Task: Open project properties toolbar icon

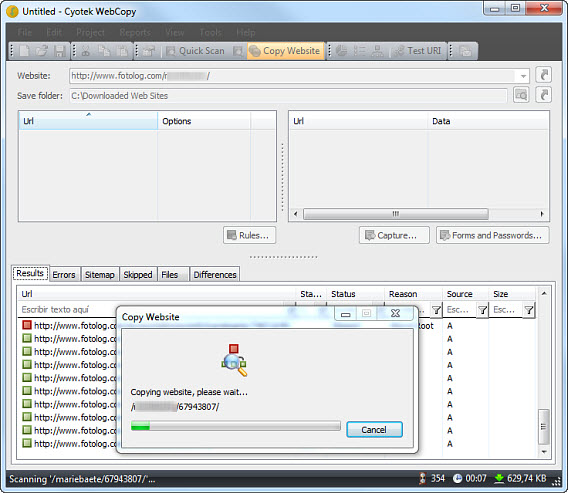Action: click(149, 51)
